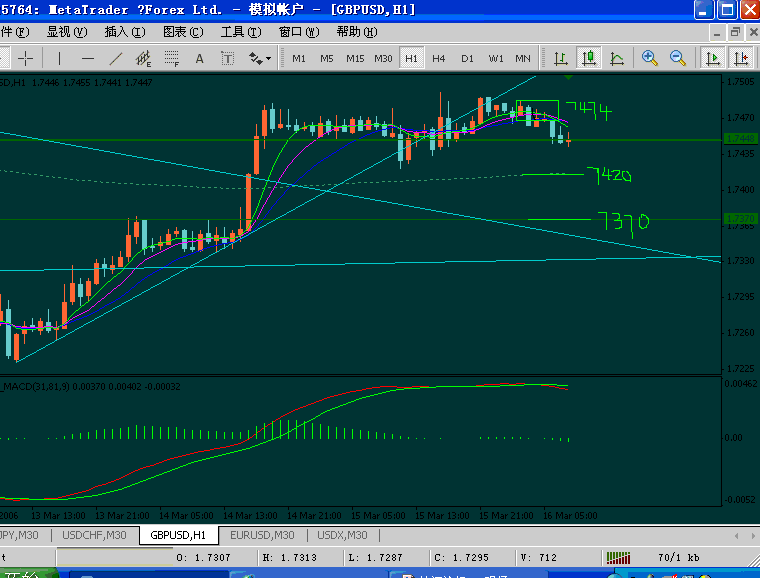This screenshot has height=578, width=760.
Task: Click the 16 Mar 05:00 time label
Action: [x=570, y=516]
